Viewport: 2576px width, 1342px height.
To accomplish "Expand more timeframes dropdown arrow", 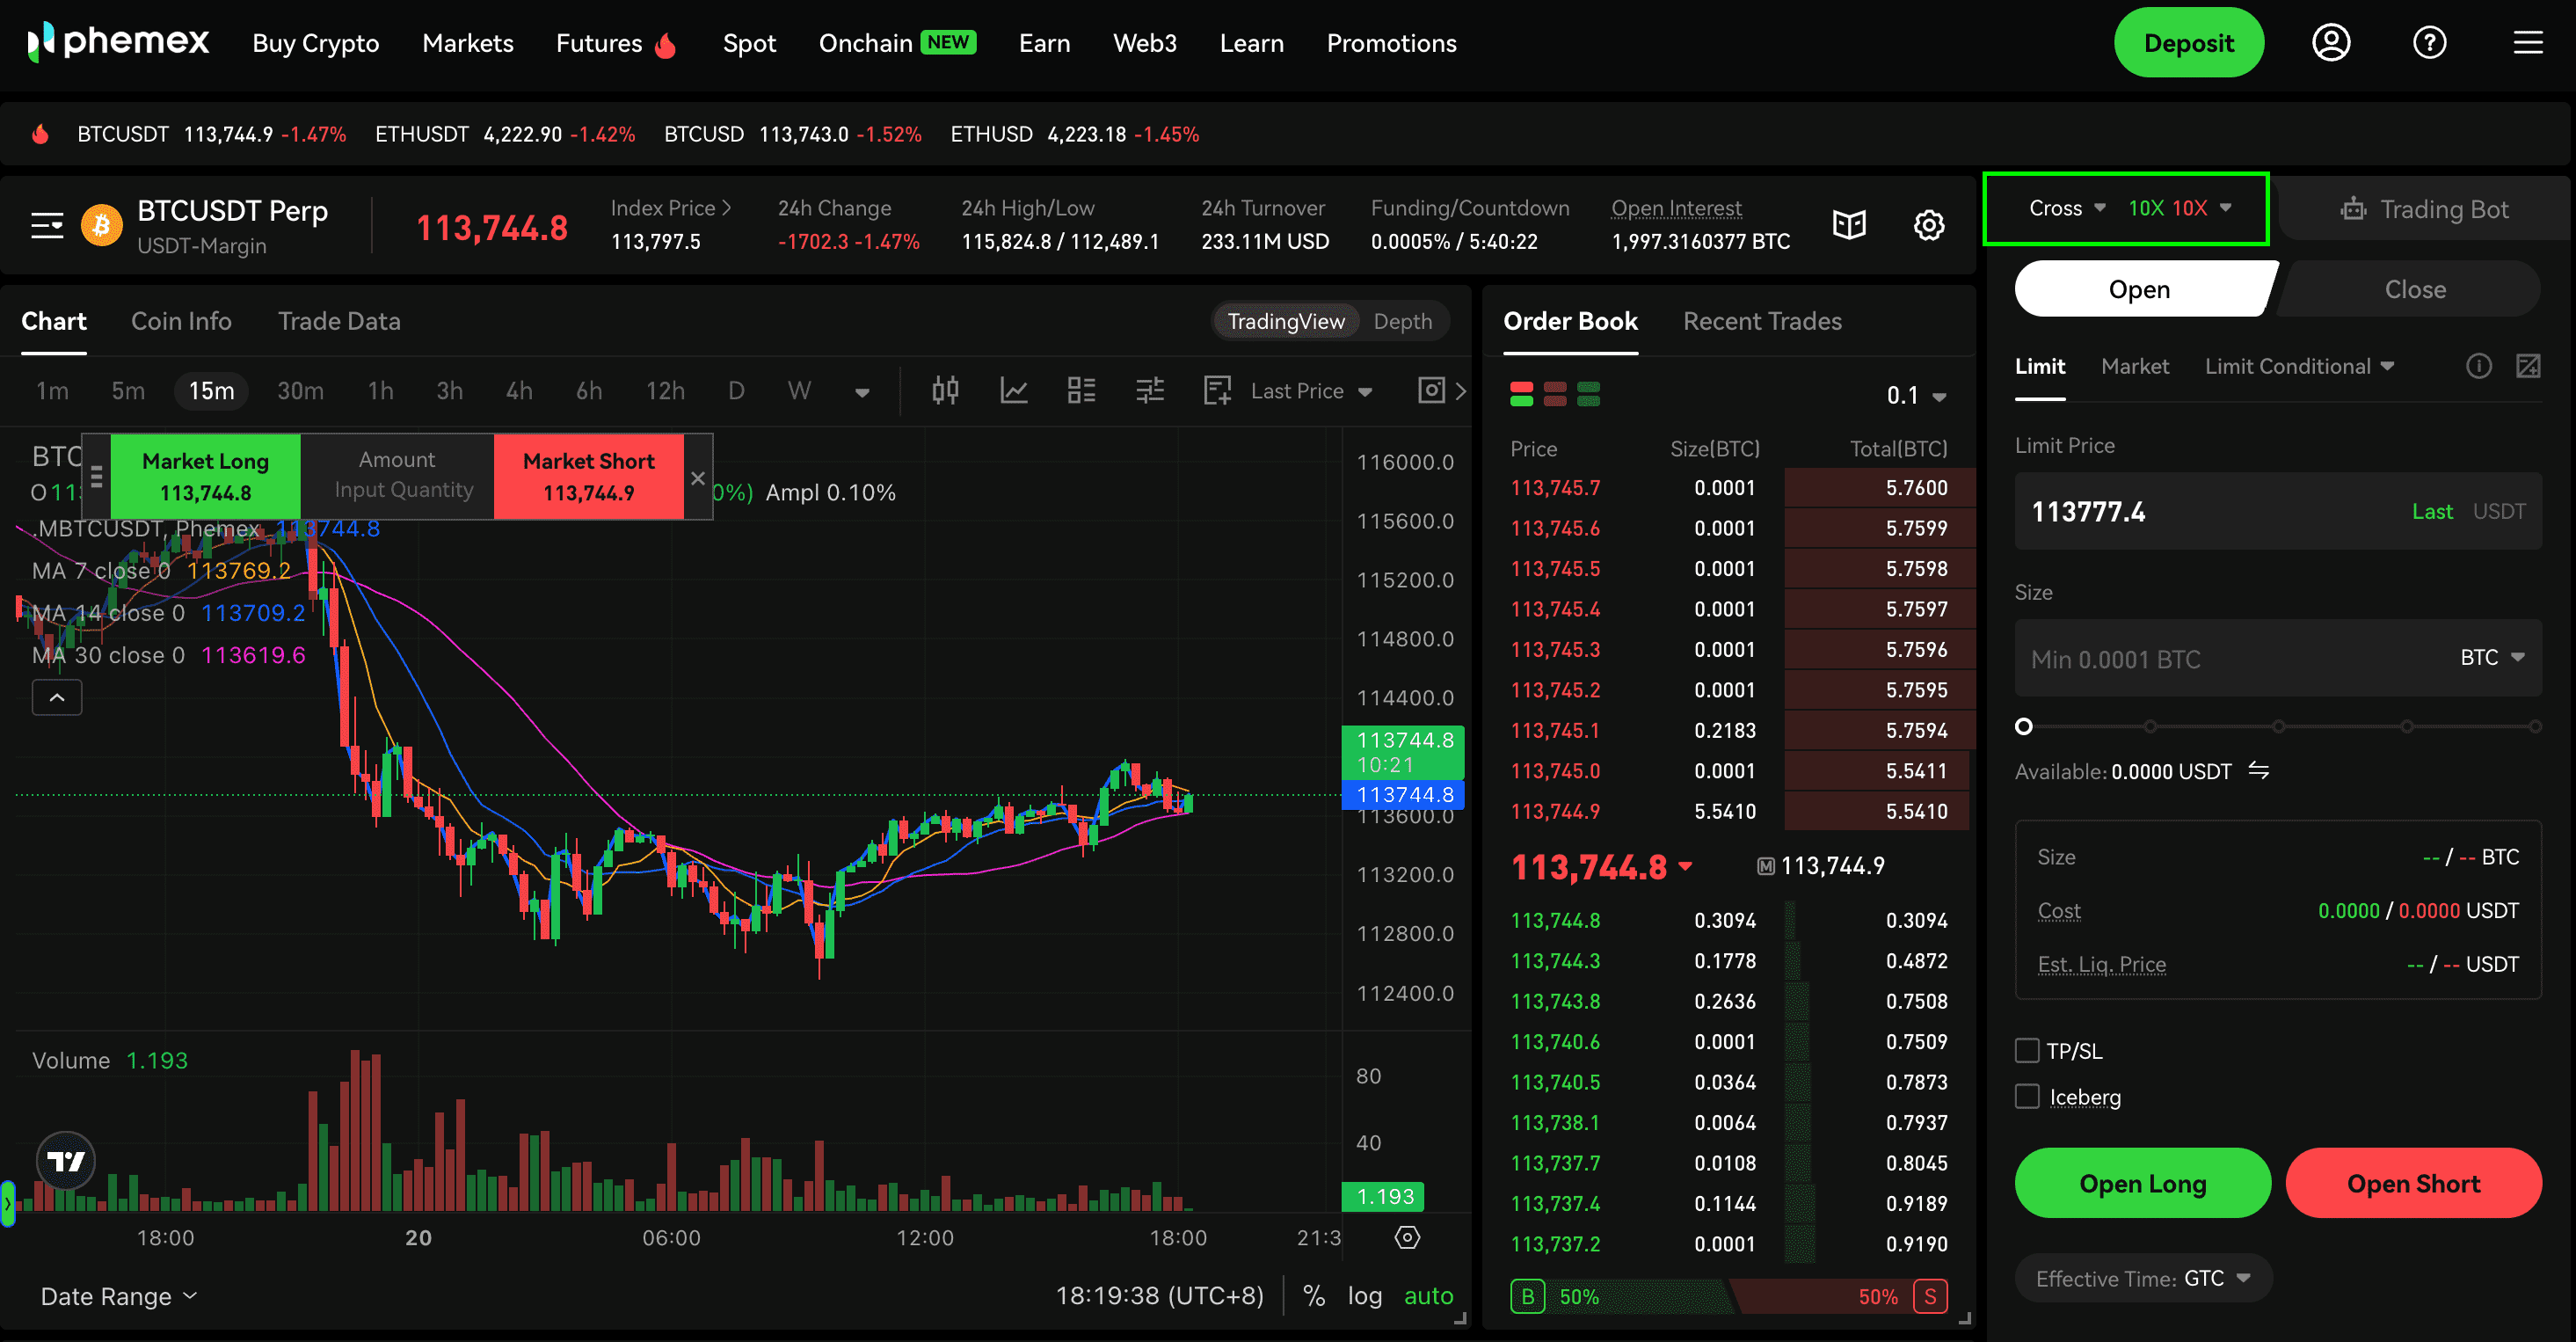I will pyautogui.click(x=862, y=392).
